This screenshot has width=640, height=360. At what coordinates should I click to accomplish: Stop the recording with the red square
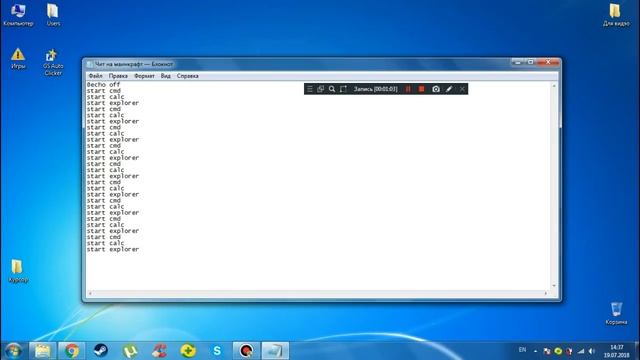pyautogui.click(x=422, y=89)
